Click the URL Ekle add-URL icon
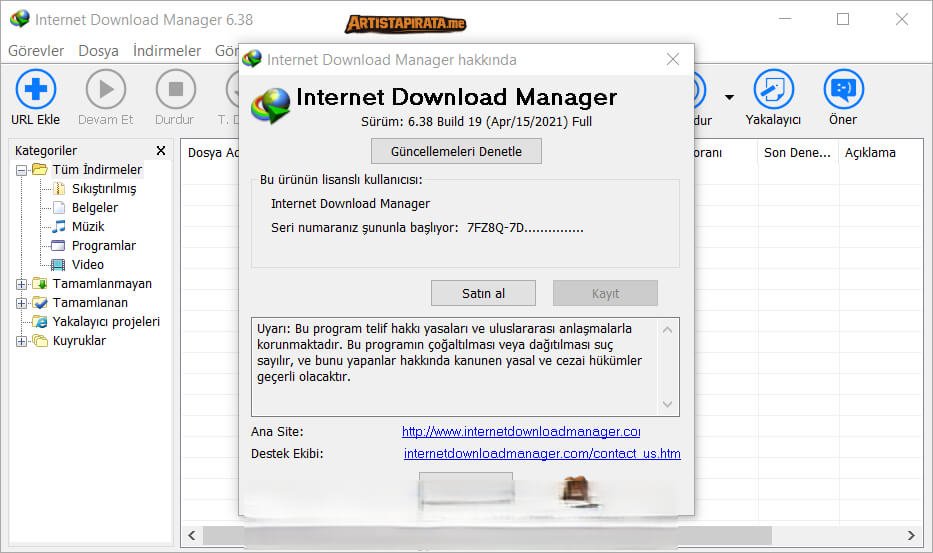 pyautogui.click(x=36, y=89)
